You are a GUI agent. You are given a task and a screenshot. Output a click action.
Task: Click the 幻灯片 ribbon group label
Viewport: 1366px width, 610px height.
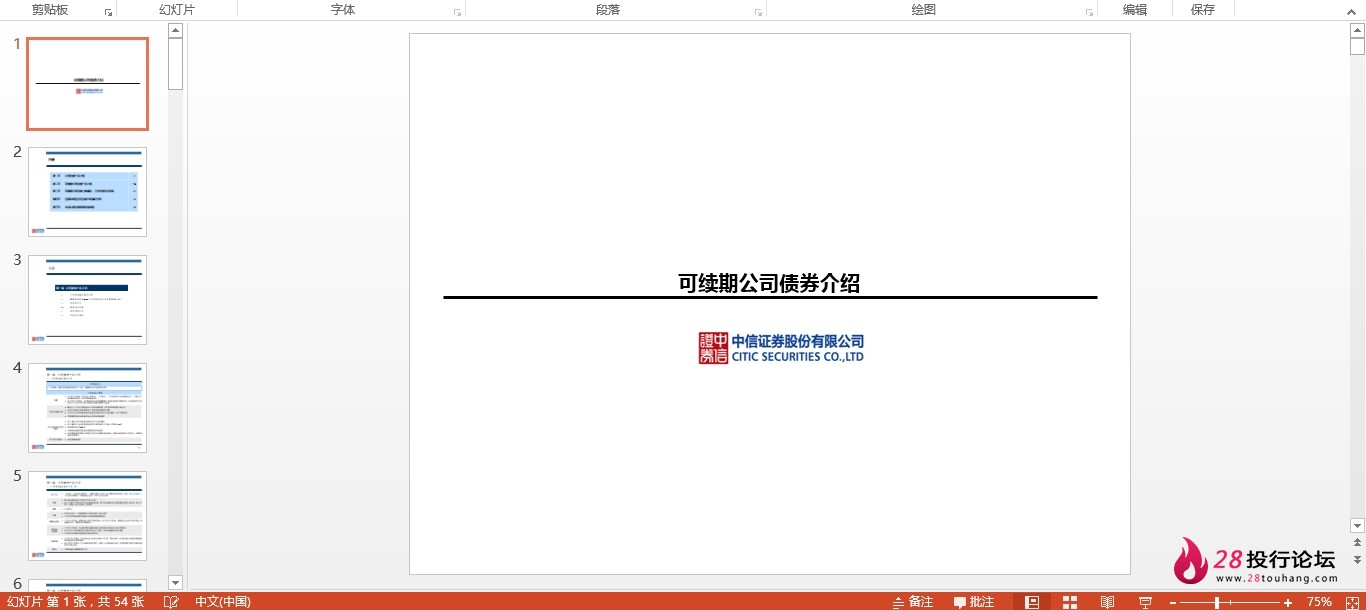point(177,9)
